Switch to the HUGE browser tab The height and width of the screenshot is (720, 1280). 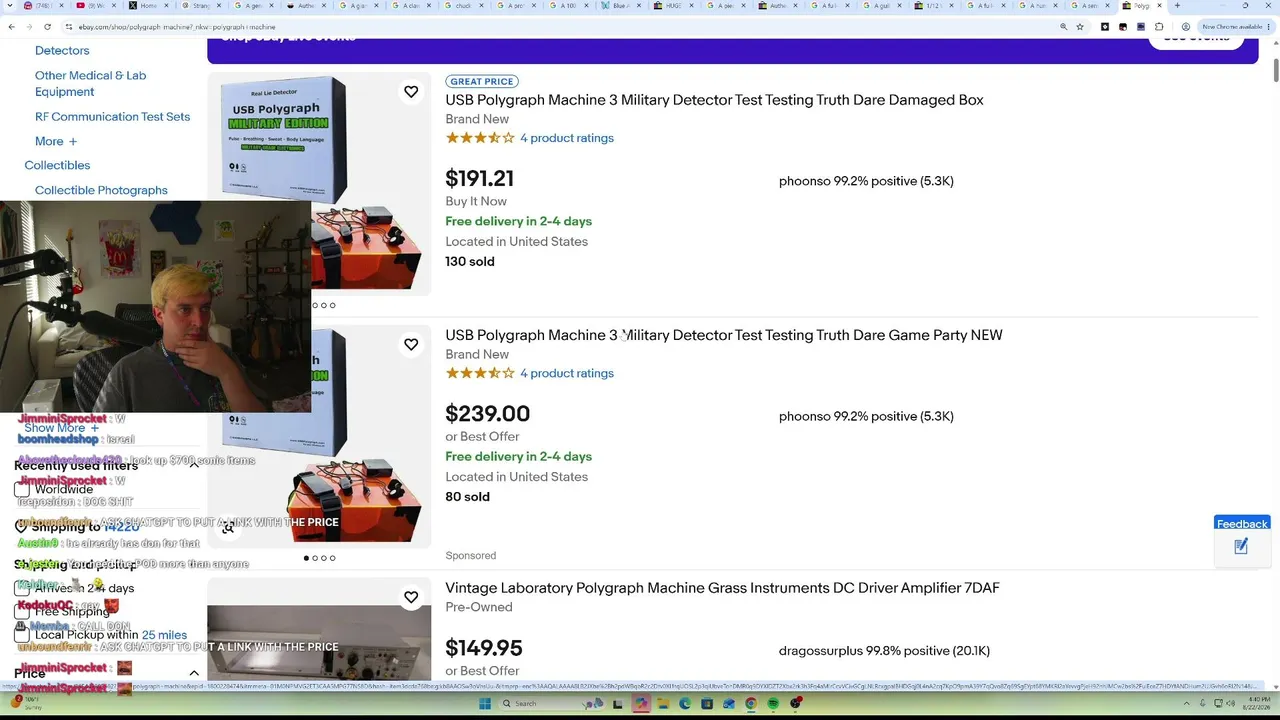pyautogui.click(x=674, y=6)
